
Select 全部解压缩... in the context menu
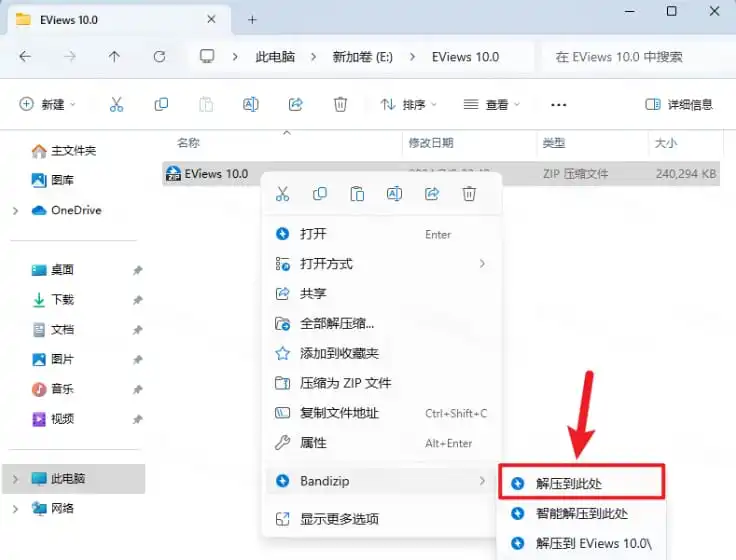pyautogui.click(x=383, y=323)
